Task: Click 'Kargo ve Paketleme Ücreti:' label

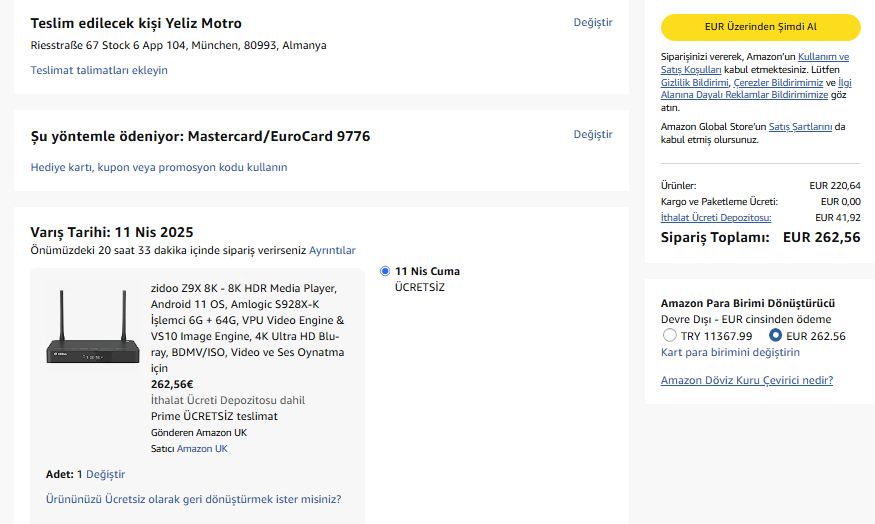Action: pyautogui.click(x=719, y=201)
